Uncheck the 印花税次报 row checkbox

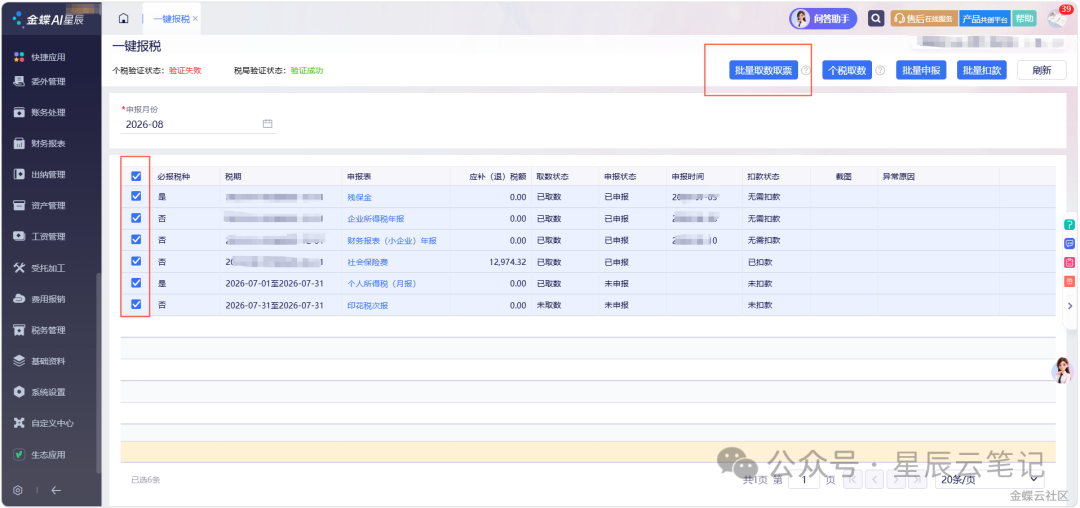[x=136, y=304]
